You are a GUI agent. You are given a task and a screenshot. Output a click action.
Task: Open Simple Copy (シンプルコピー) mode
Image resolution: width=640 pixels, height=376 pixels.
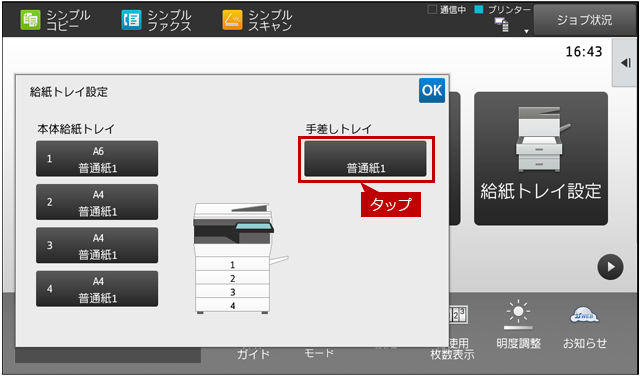(56, 20)
